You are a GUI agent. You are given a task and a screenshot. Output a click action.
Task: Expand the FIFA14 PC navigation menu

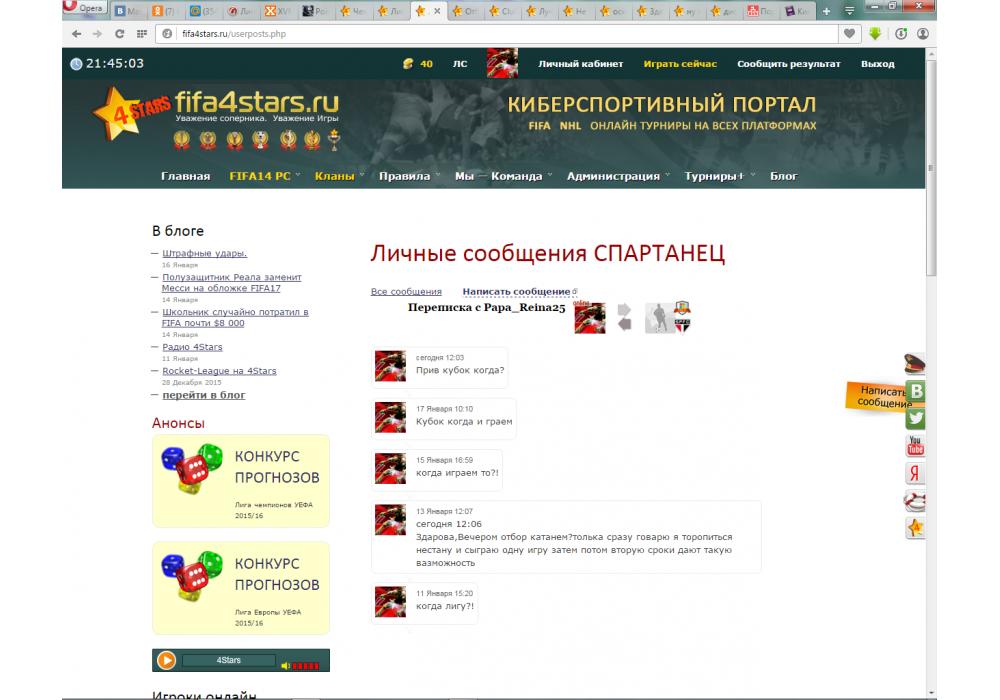[260, 176]
